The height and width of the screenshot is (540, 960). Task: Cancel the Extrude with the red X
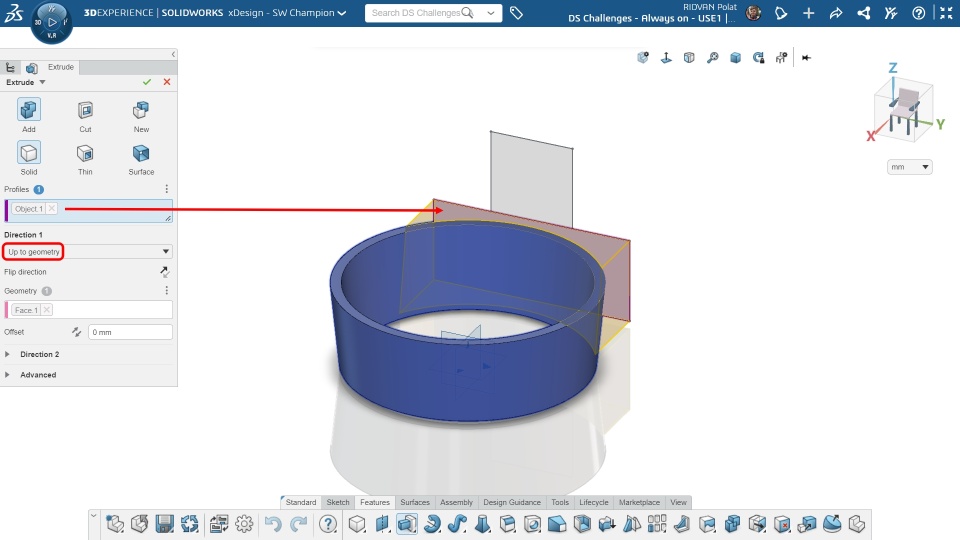pos(167,82)
